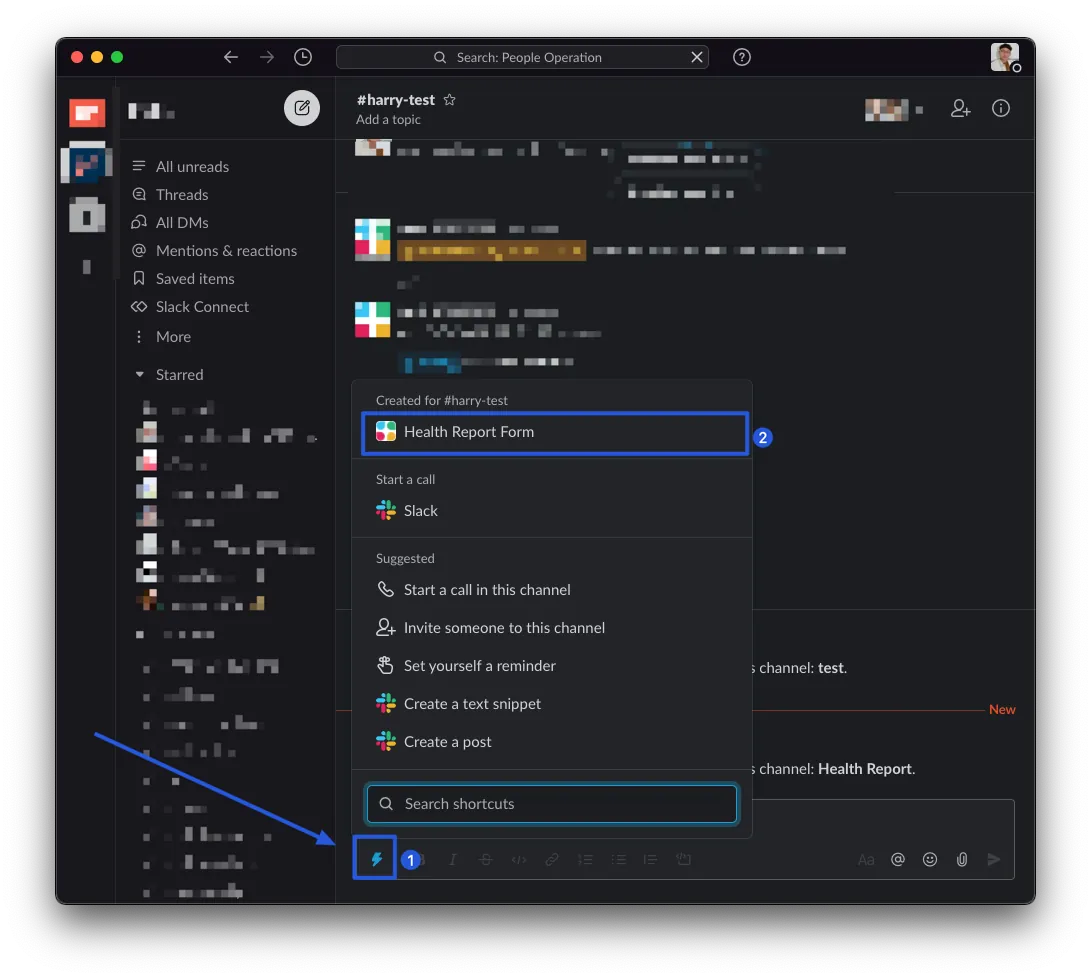The width and height of the screenshot is (1091, 978).
Task: Click the lightning bolt shortcuts icon
Action: point(376,859)
